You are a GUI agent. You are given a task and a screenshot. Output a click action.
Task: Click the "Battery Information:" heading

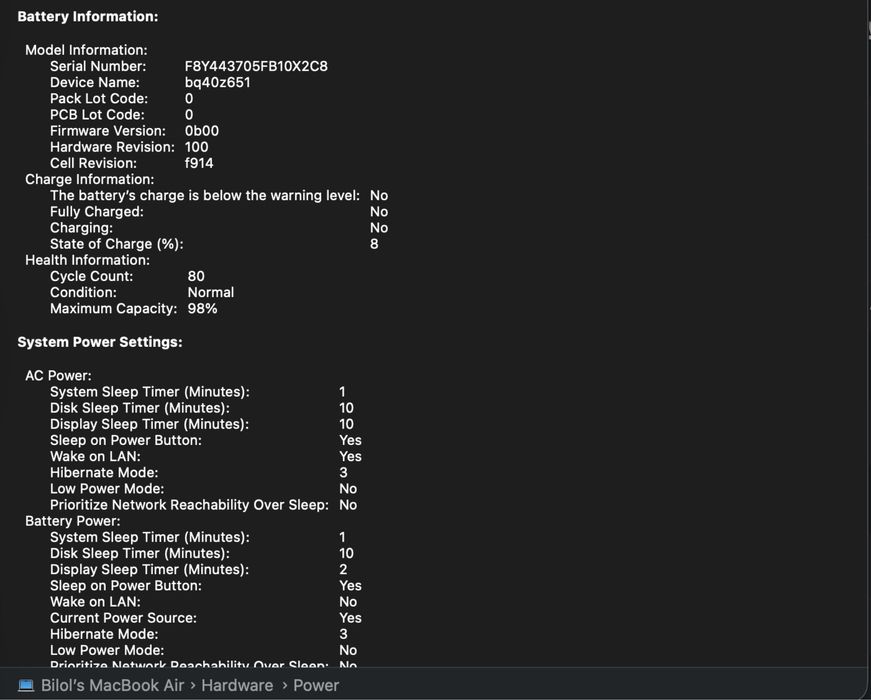(x=88, y=17)
